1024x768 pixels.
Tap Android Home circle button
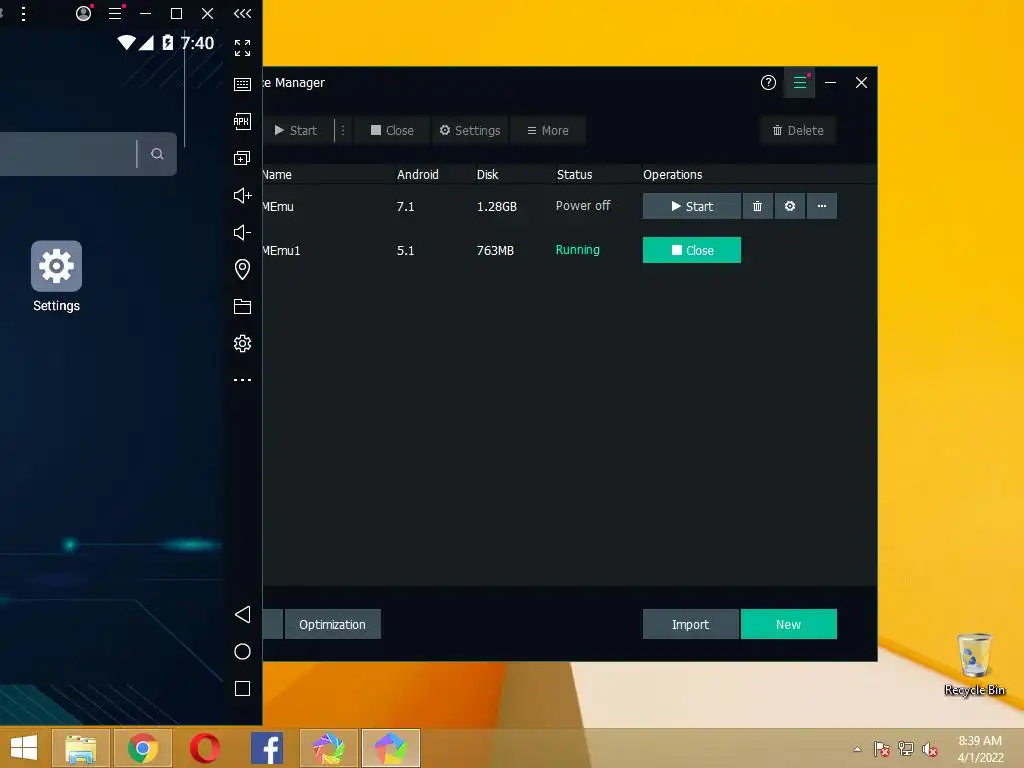pos(242,652)
